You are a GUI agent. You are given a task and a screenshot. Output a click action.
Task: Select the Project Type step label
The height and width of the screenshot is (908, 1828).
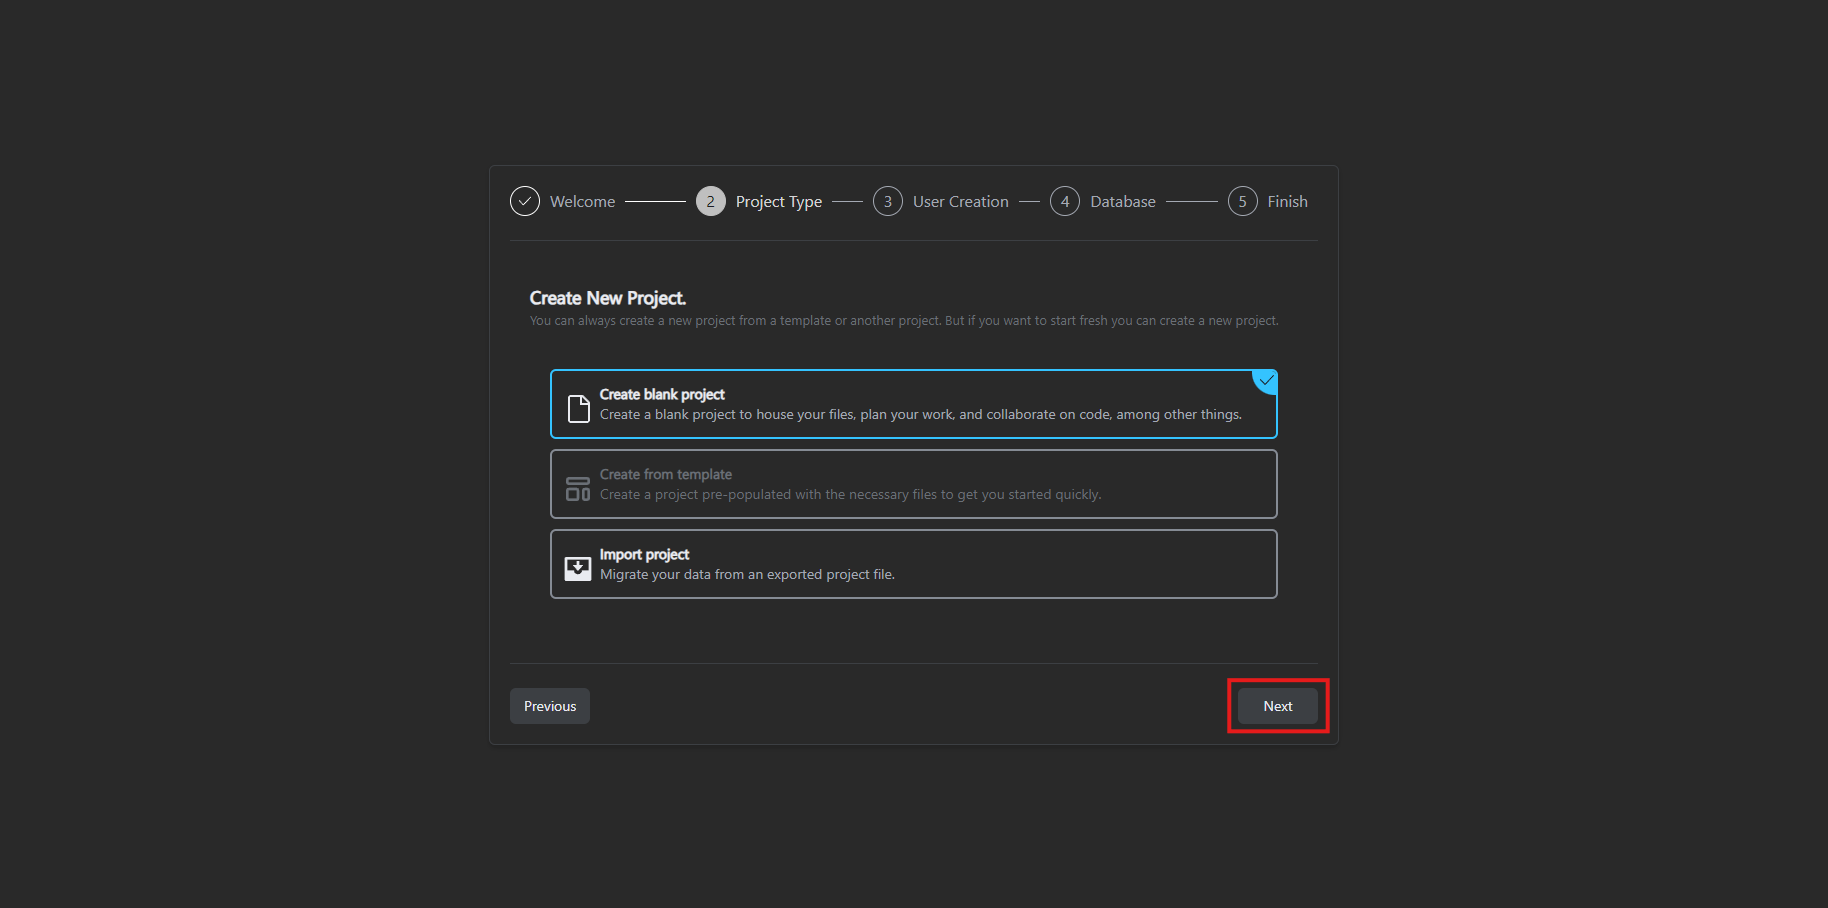tap(779, 202)
